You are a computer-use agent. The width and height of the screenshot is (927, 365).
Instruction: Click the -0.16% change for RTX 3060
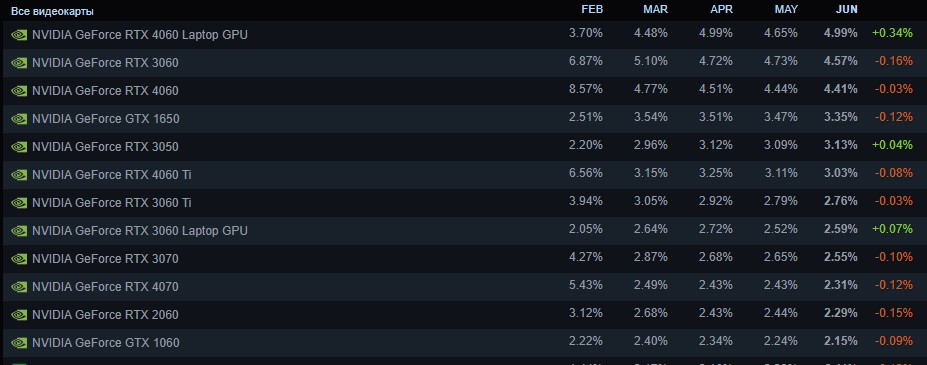[893, 62]
